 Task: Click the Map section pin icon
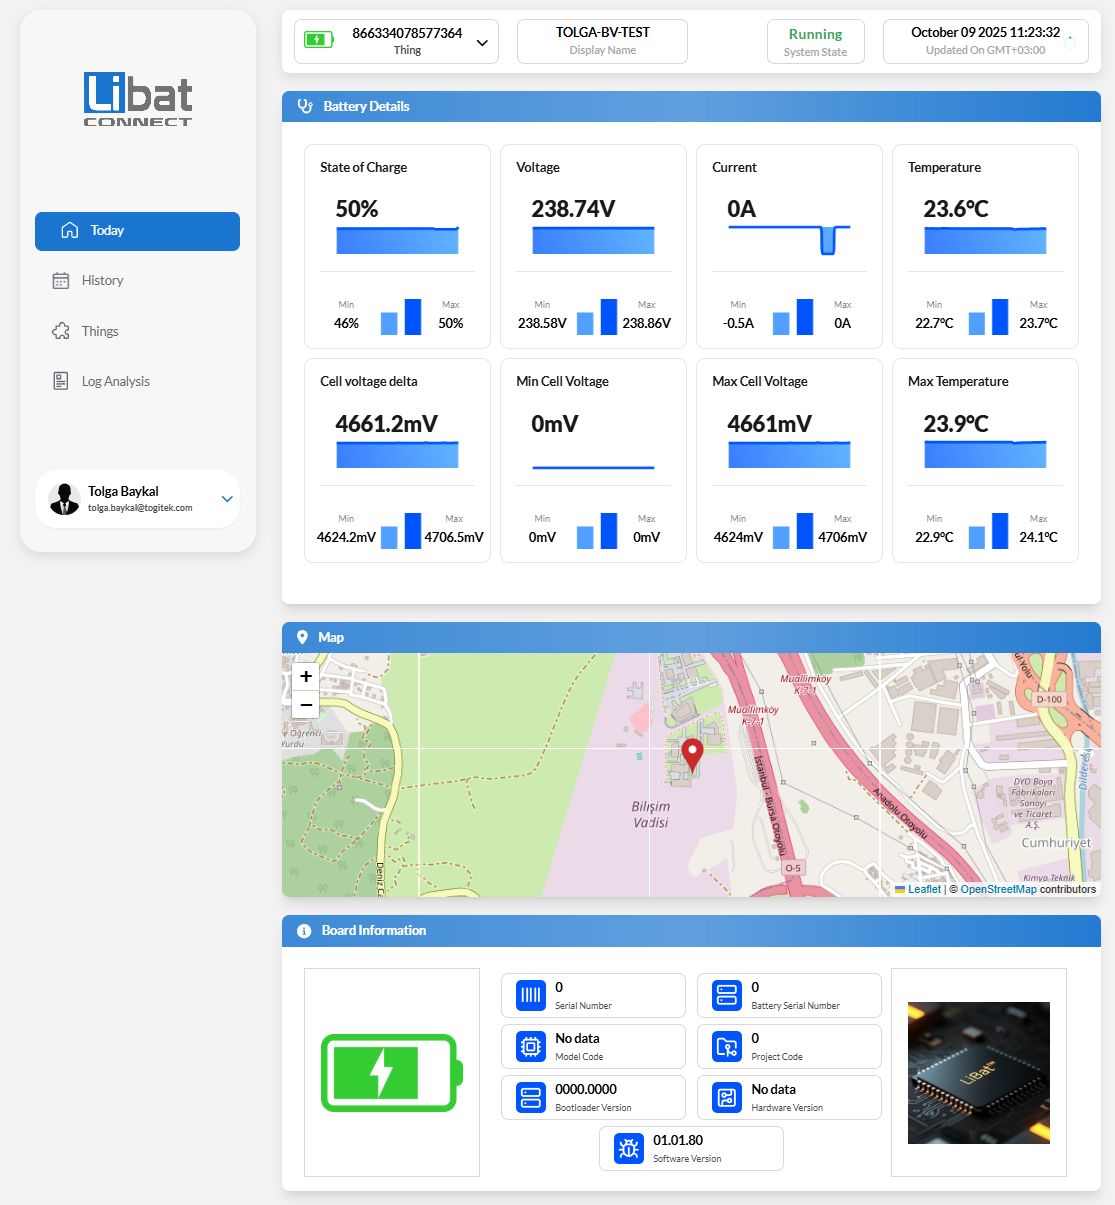click(303, 637)
